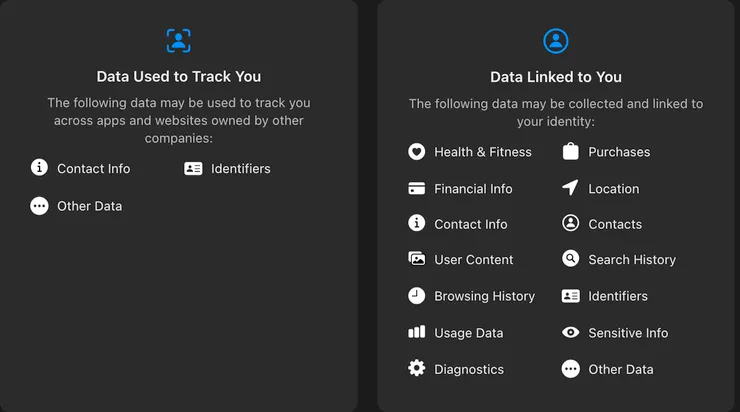Viewport: 740px width, 412px height.
Task: Click the Location arrow icon
Action: (571, 188)
